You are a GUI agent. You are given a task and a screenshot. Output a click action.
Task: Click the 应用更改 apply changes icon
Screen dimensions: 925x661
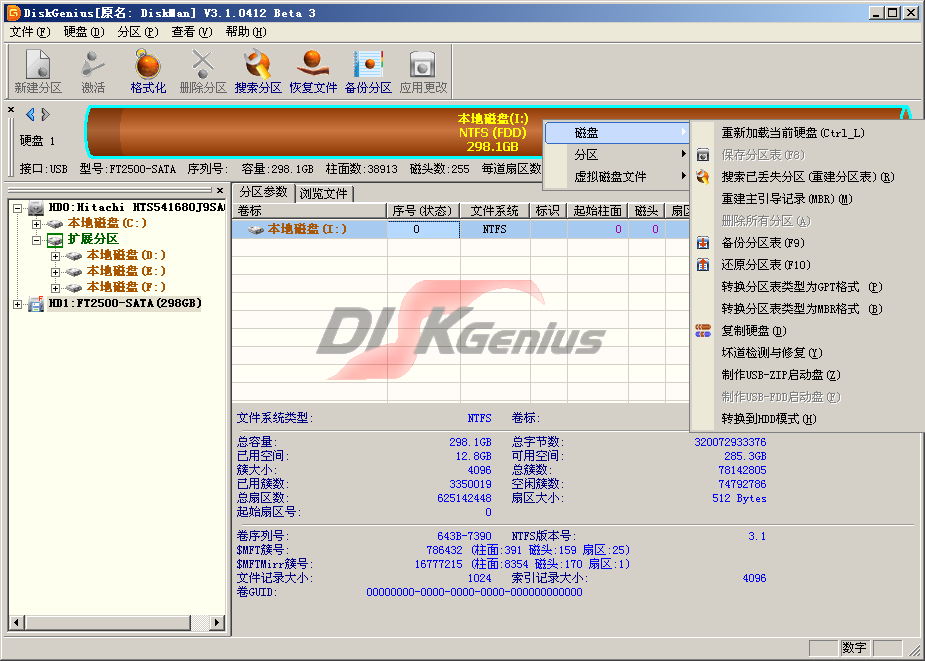[423, 71]
